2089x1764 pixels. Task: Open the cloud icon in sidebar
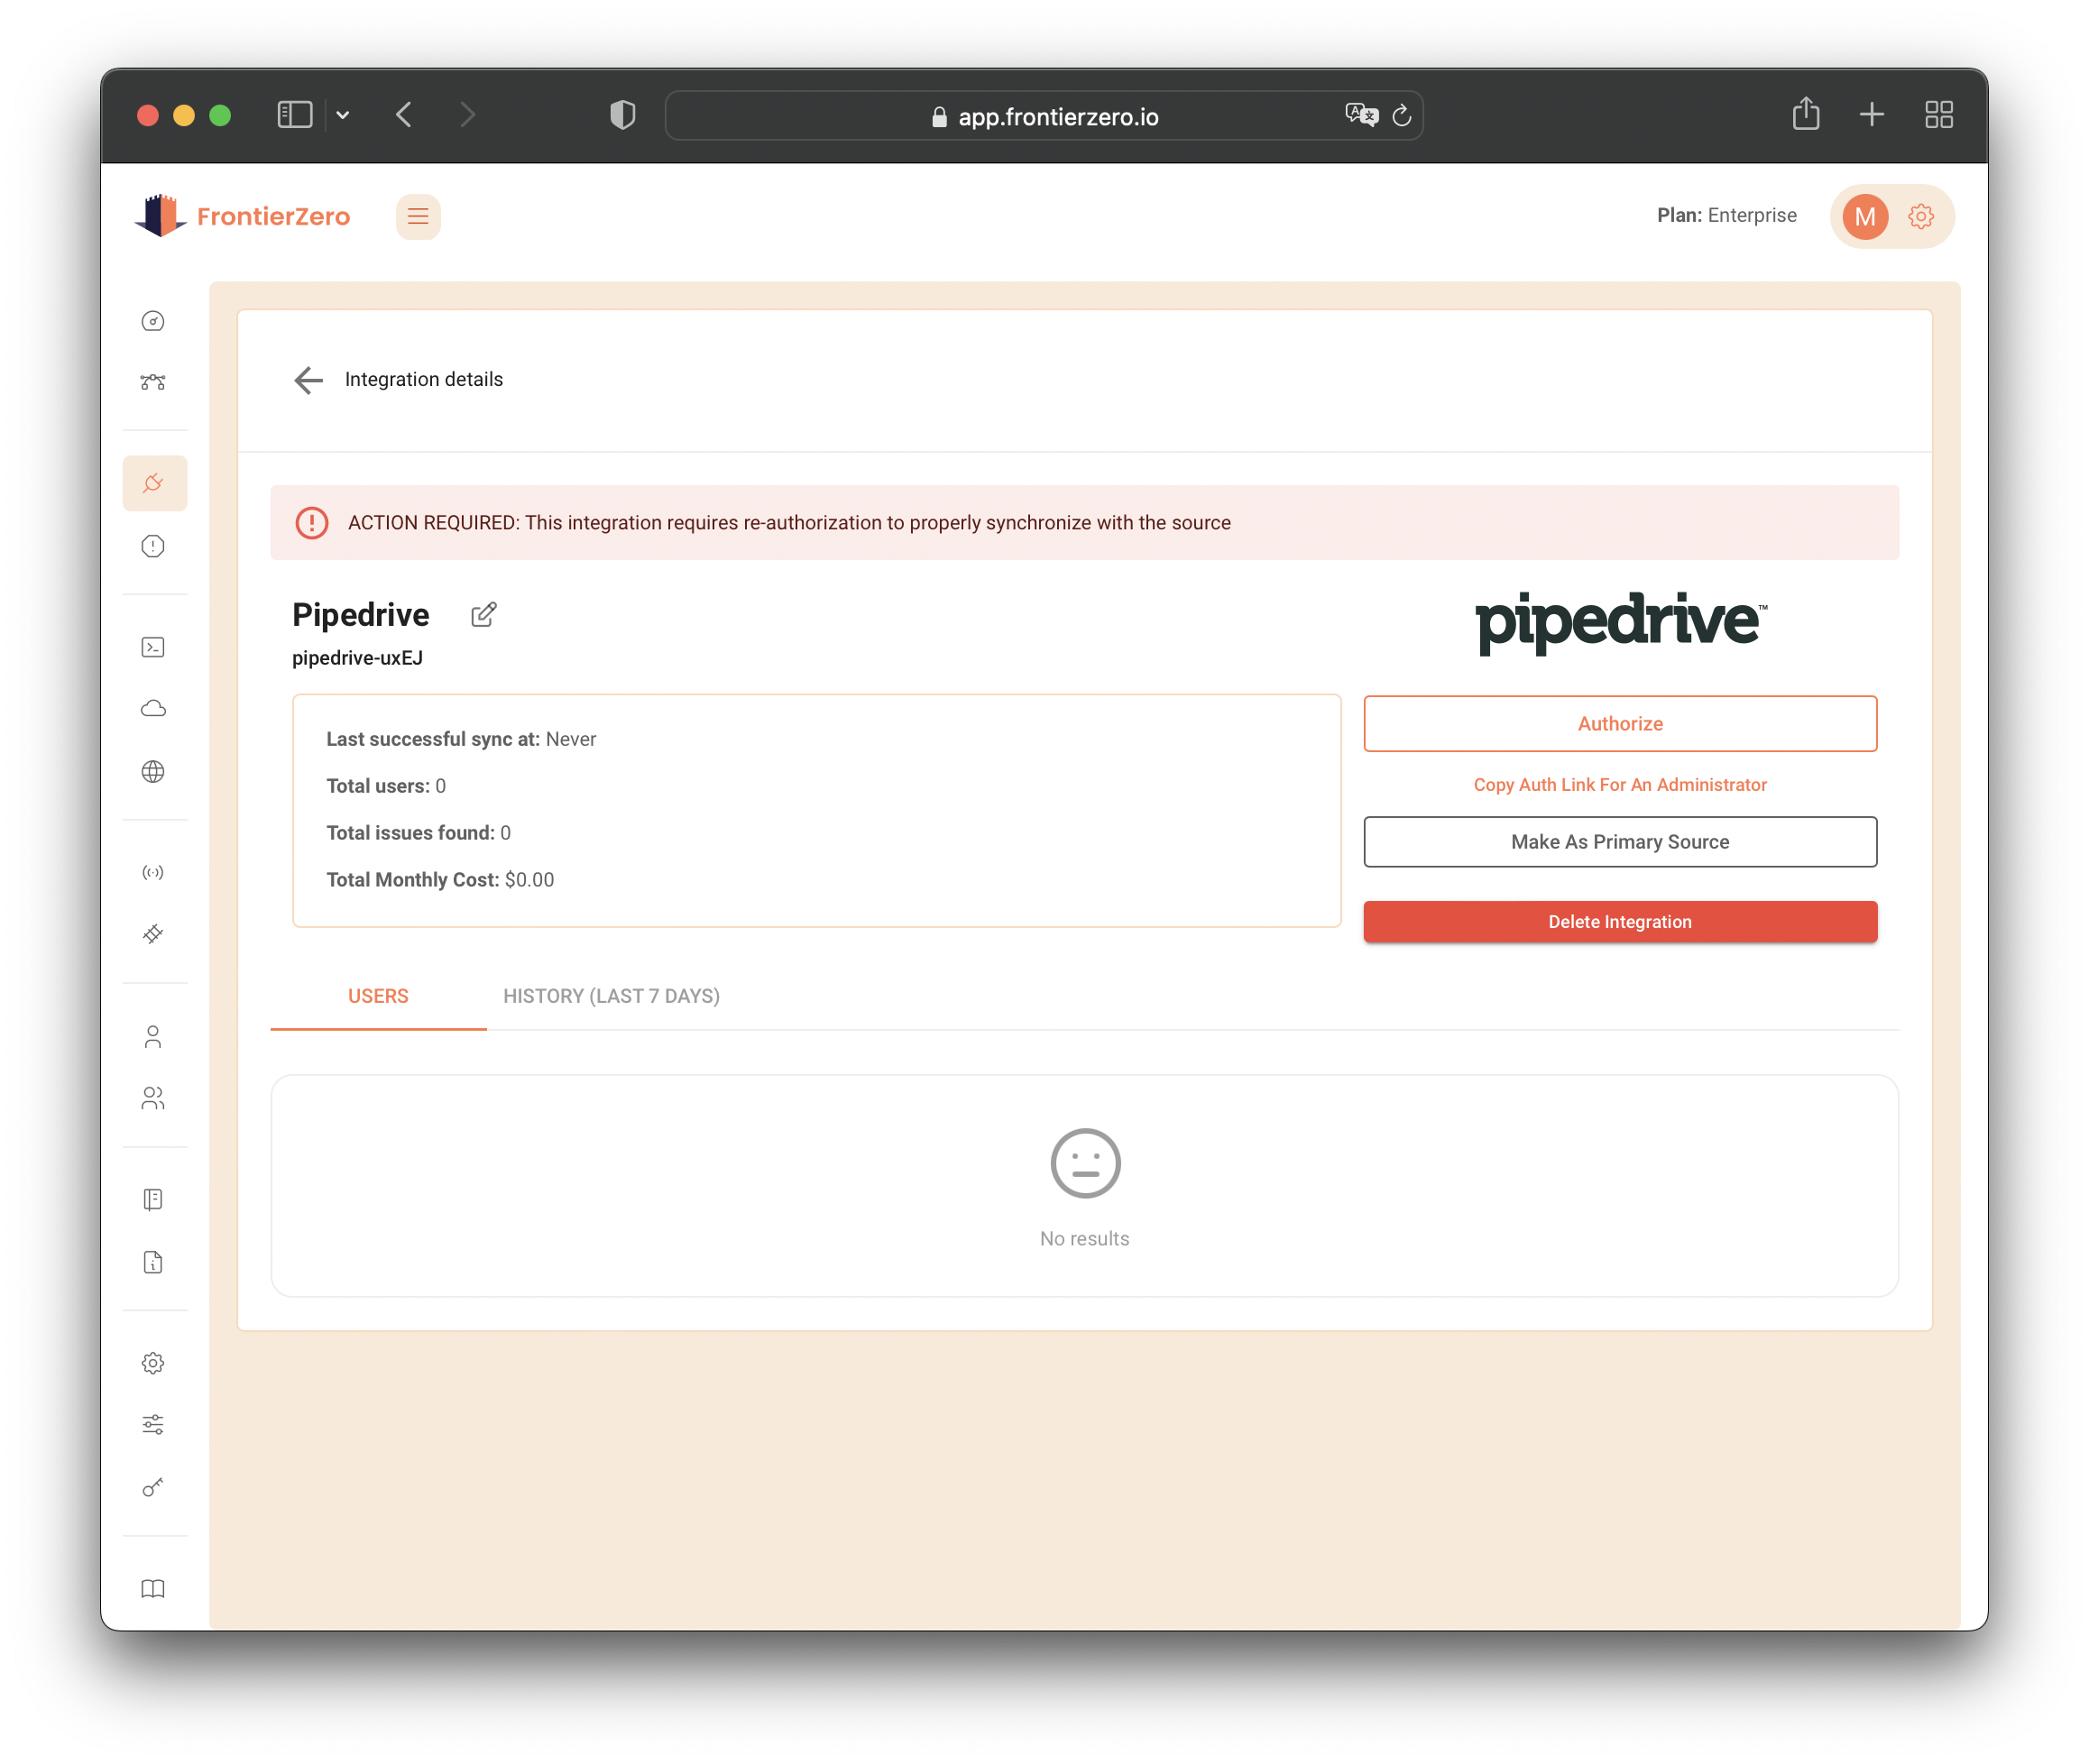tap(153, 709)
